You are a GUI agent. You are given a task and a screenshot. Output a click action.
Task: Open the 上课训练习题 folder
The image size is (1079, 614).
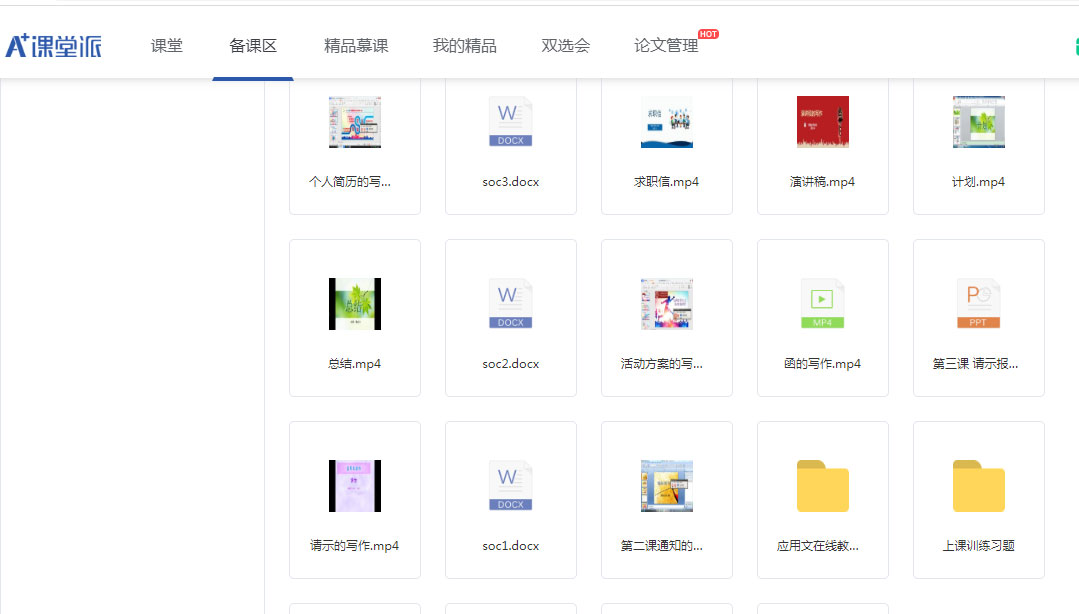click(978, 486)
